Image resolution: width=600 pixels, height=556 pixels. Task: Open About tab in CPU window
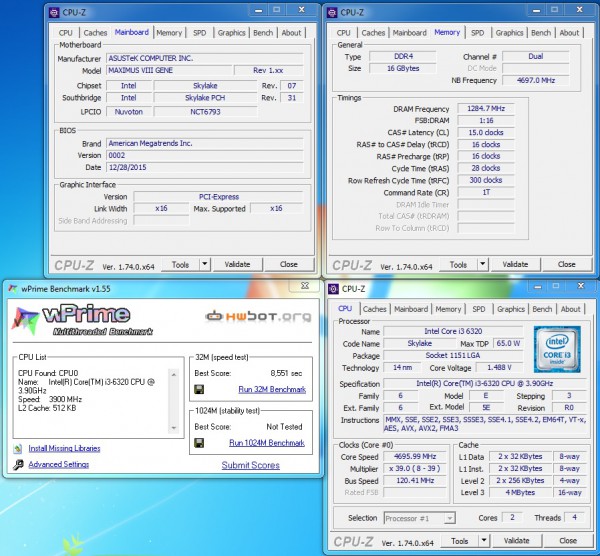point(571,309)
